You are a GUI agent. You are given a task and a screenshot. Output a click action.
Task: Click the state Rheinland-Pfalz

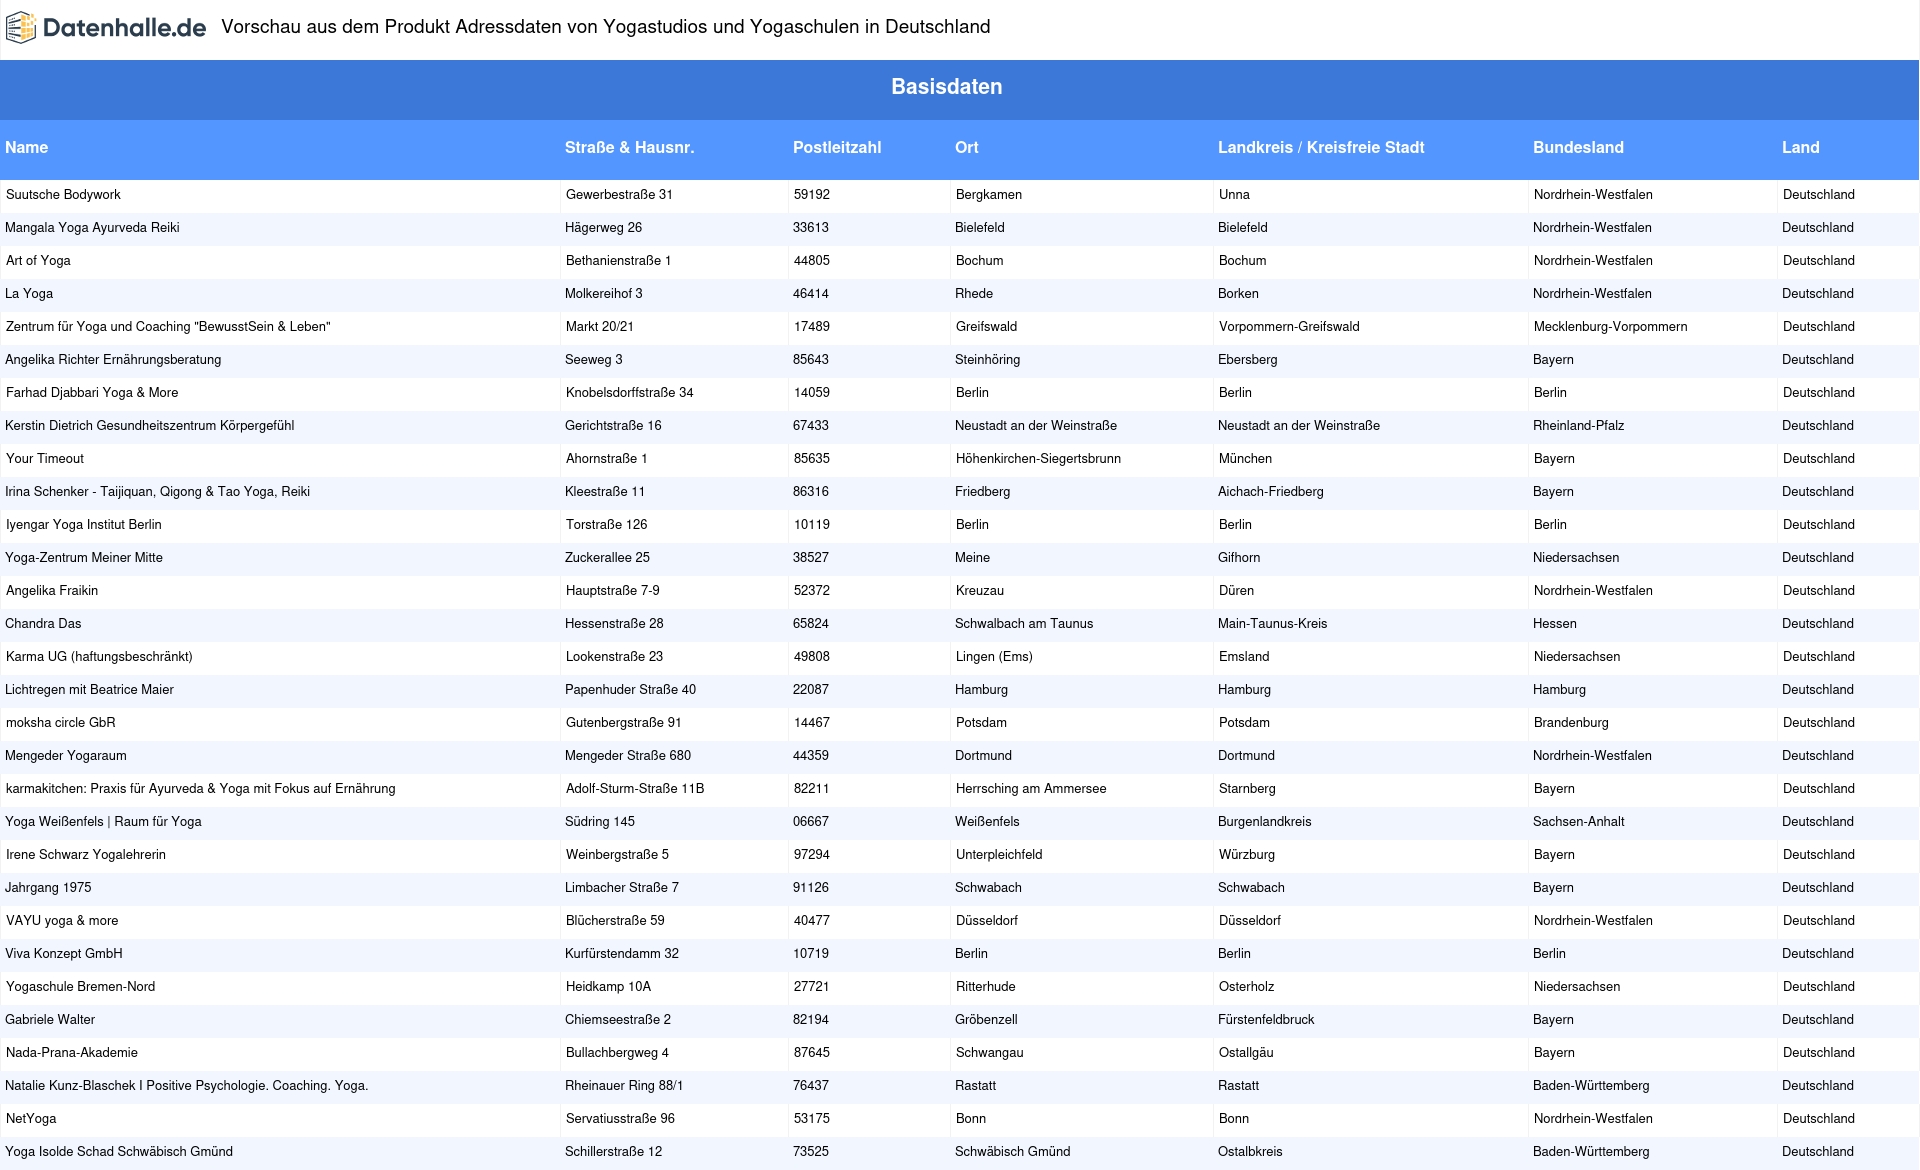pyautogui.click(x=1579, y=425)
